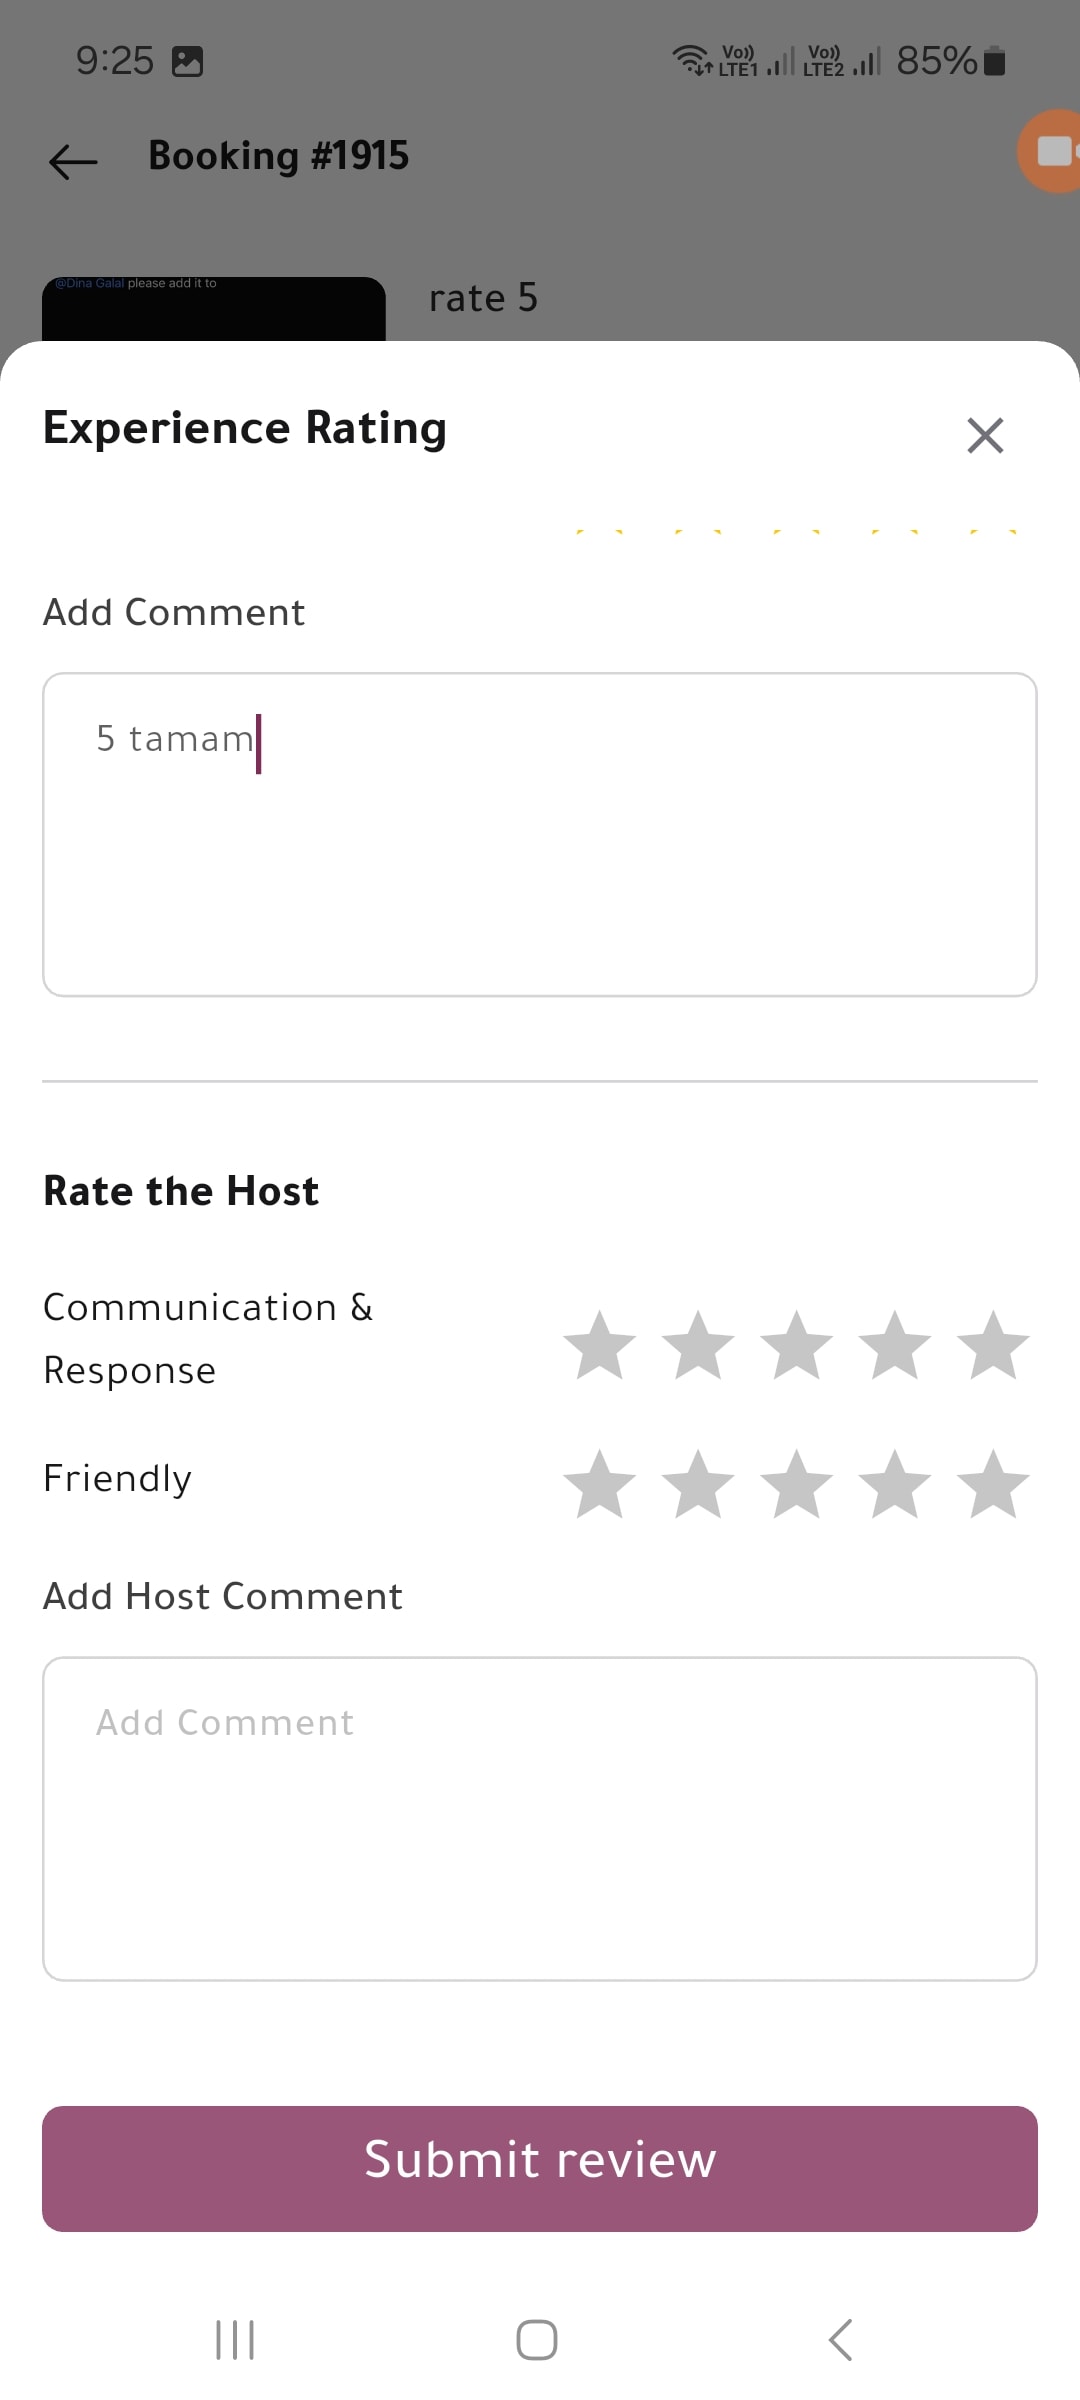Viewport: 1080px width, 2400px height.
Task: Give Friendly two stars
Action: [x=698, y=1484]
